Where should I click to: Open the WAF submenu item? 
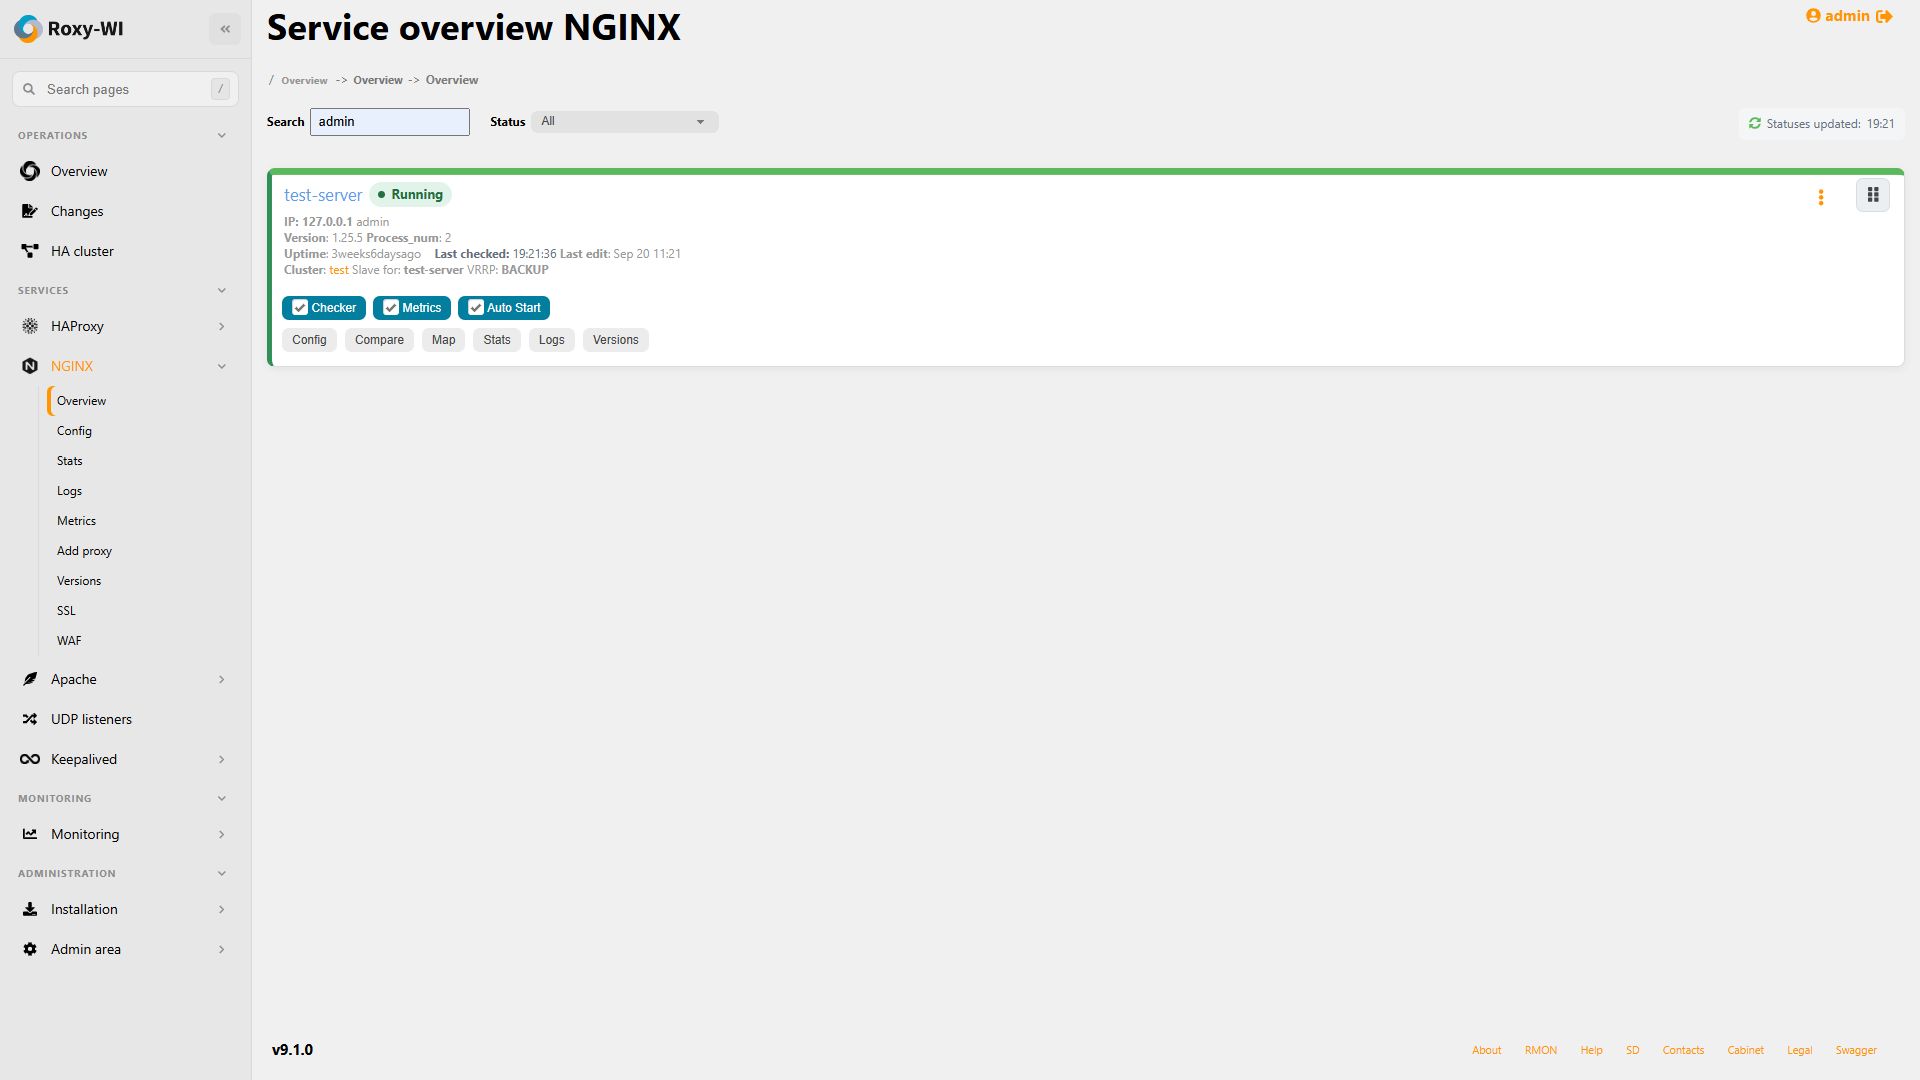[69, 641]
